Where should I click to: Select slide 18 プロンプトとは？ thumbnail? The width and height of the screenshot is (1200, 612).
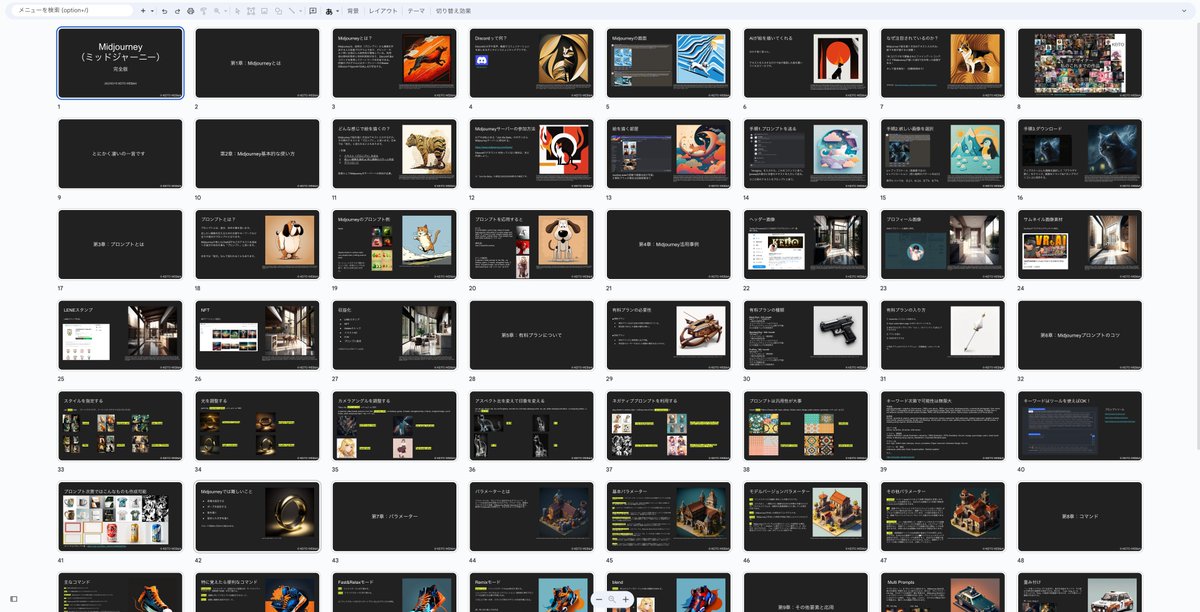point(257,244)
